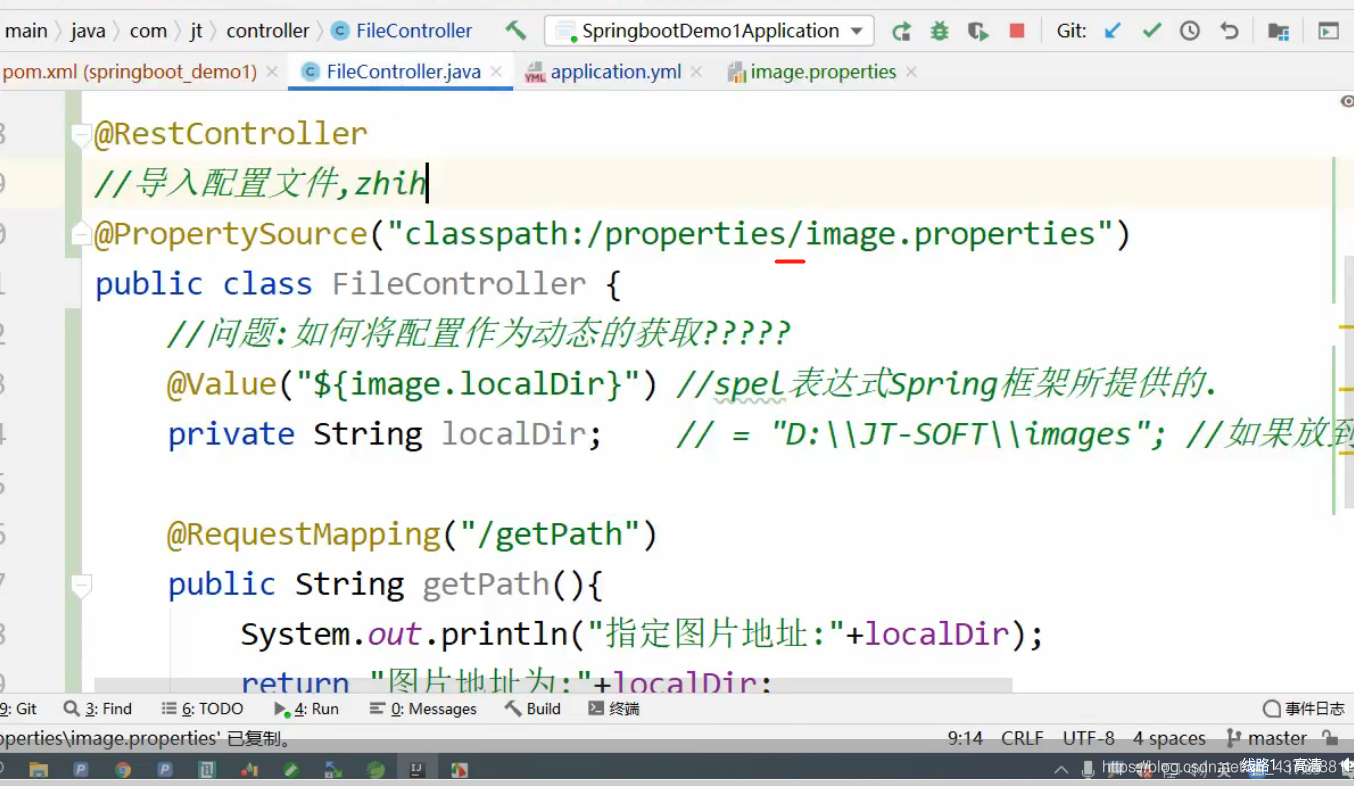
Task: Close the application.yml tab
Action: pos(696,72)
